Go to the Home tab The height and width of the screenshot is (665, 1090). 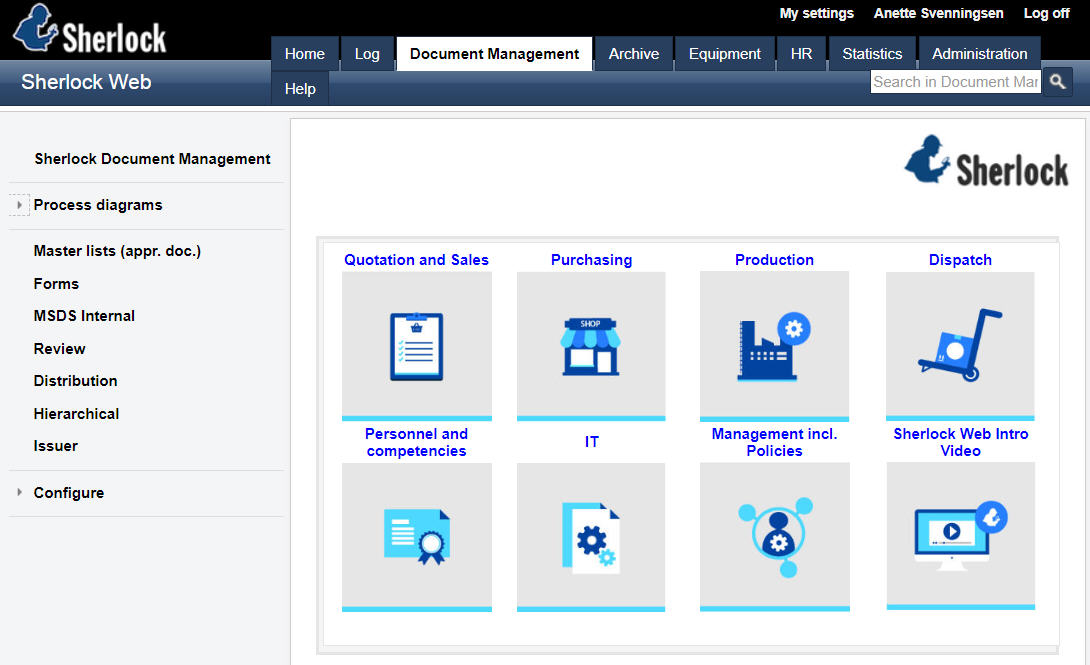tap(304, 54)
